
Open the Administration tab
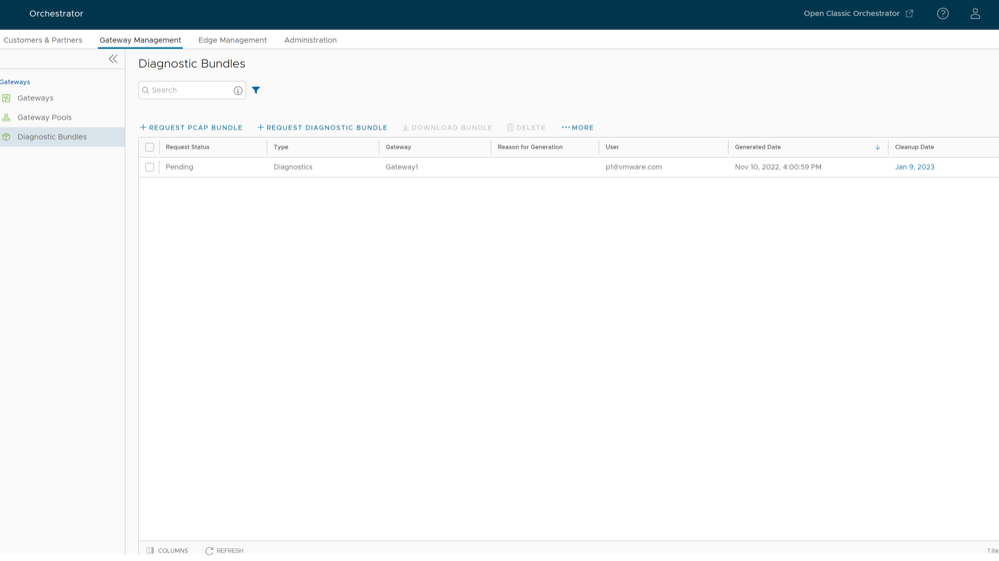[310, 40]
